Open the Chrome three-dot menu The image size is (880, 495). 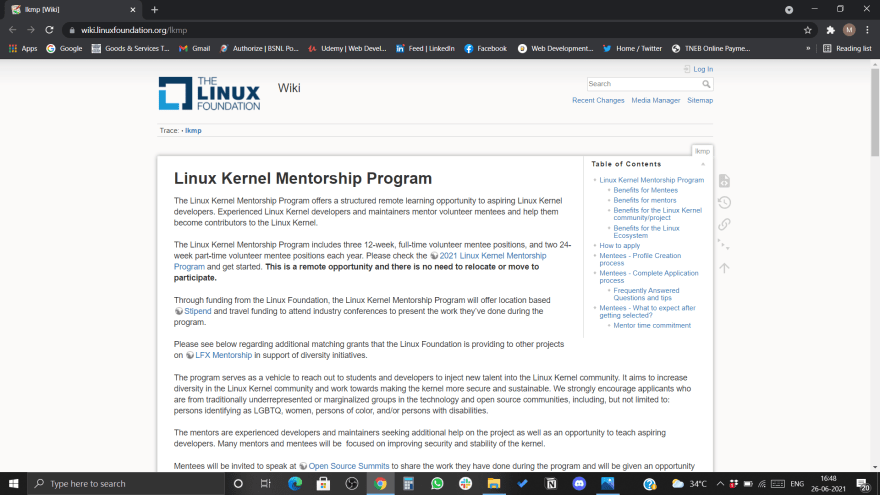coord(867,30)
